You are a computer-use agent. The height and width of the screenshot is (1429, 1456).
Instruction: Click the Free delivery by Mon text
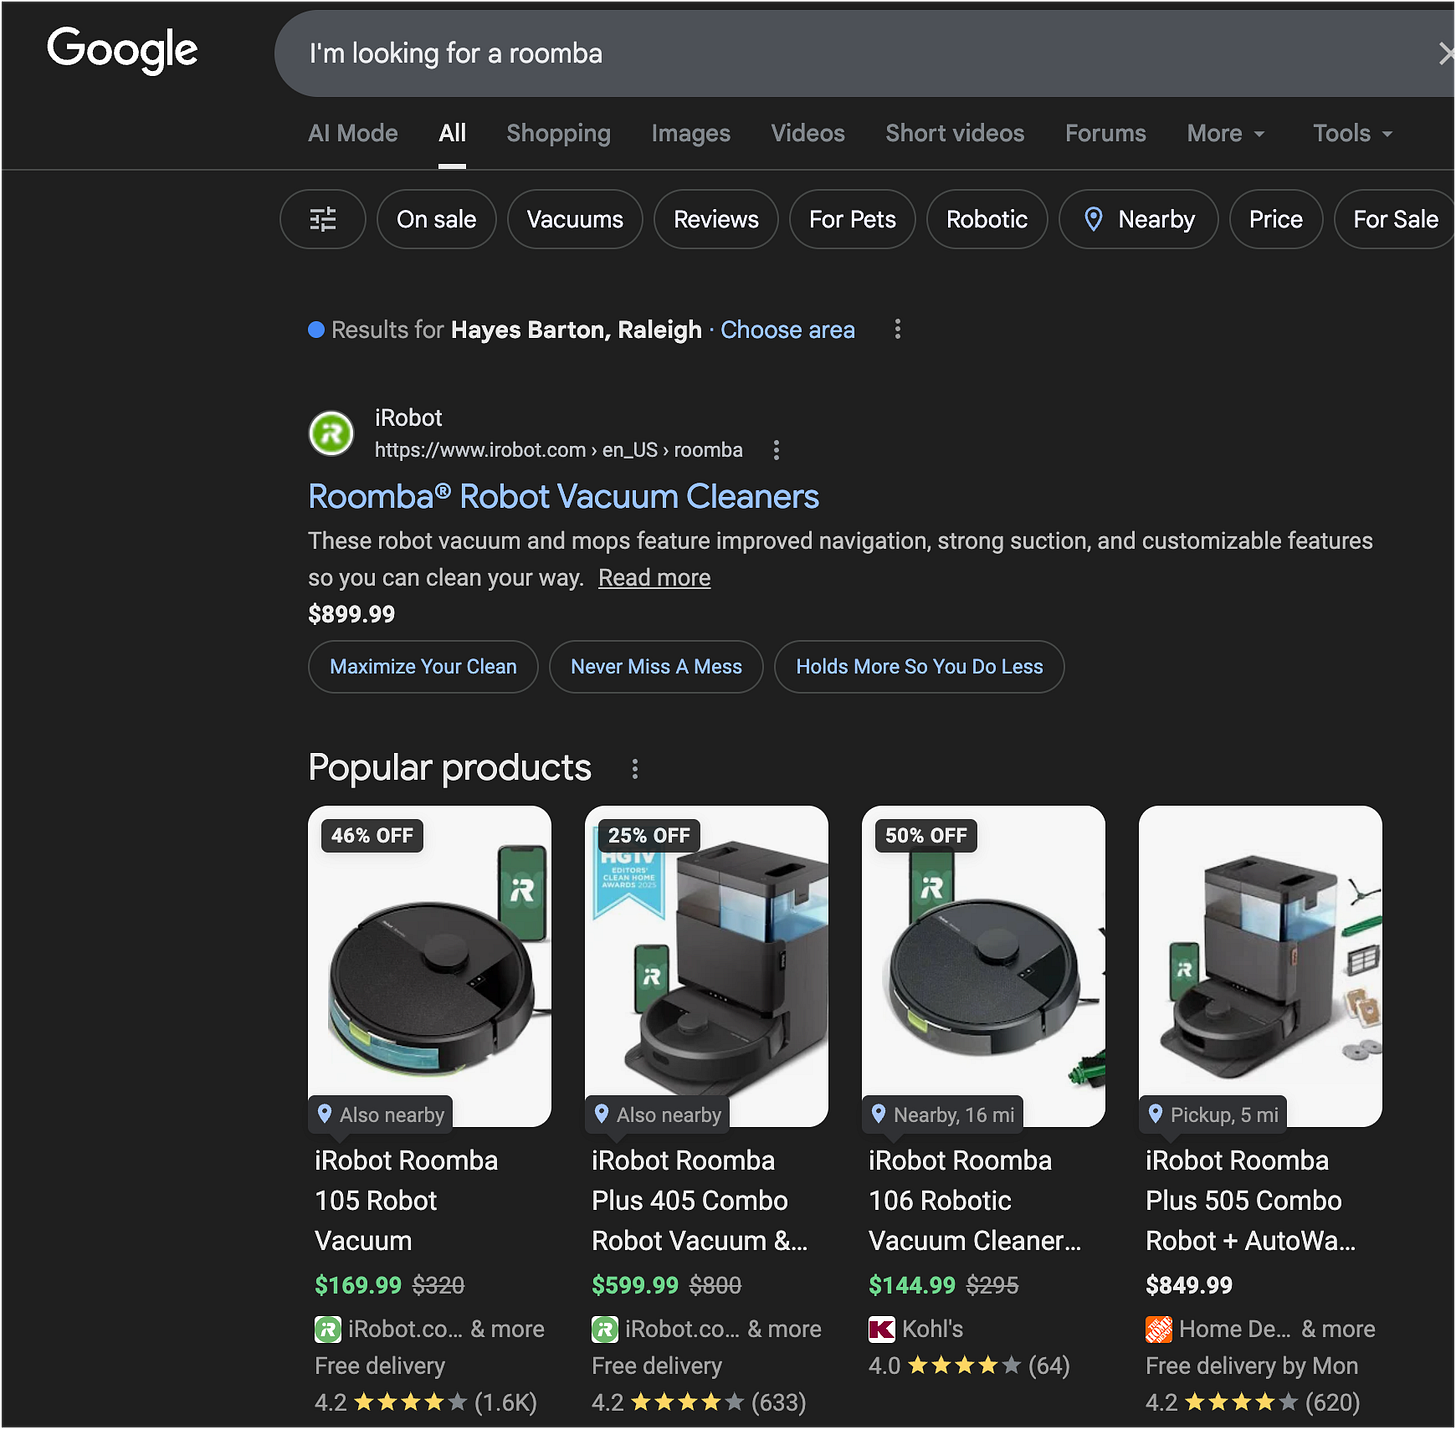coord(1252,1365)
